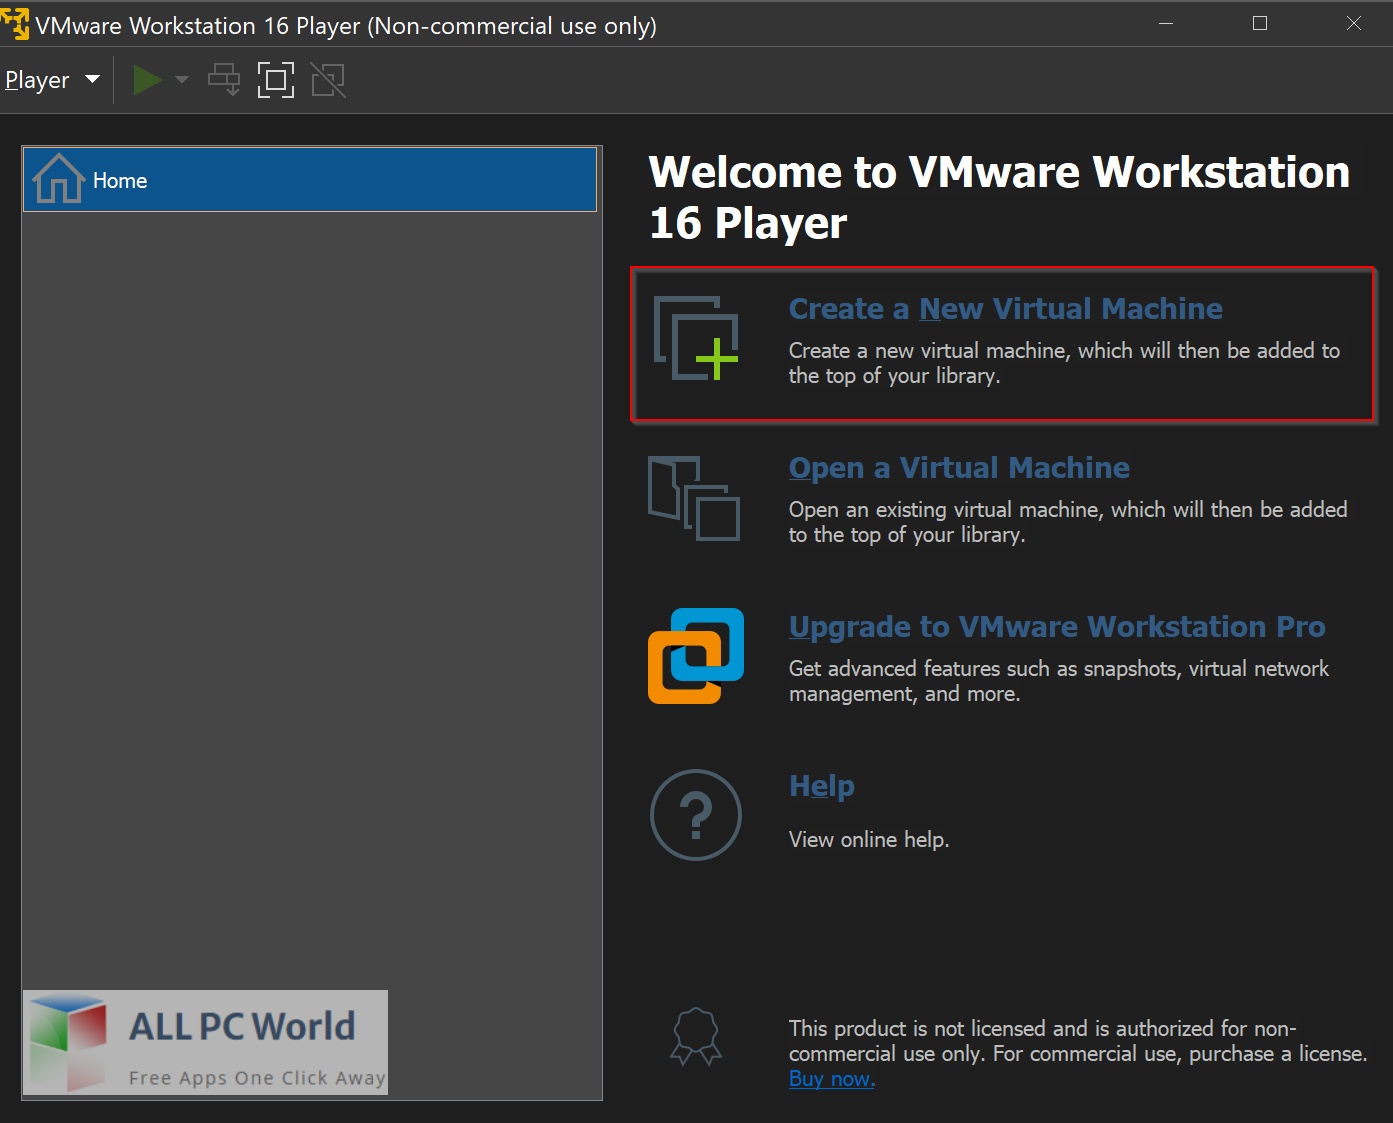Minimize the VMware Player window
The image size is (1393, 1123).
tap(1166, 23)
